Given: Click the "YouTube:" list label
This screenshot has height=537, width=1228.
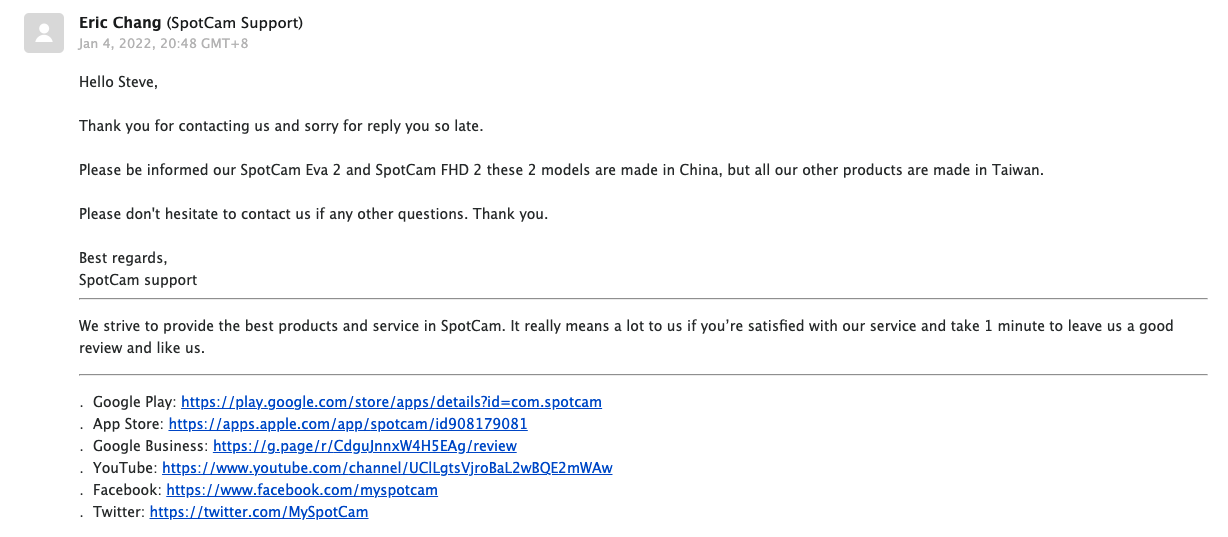Looking at the screenshot, I should point(125,468).
